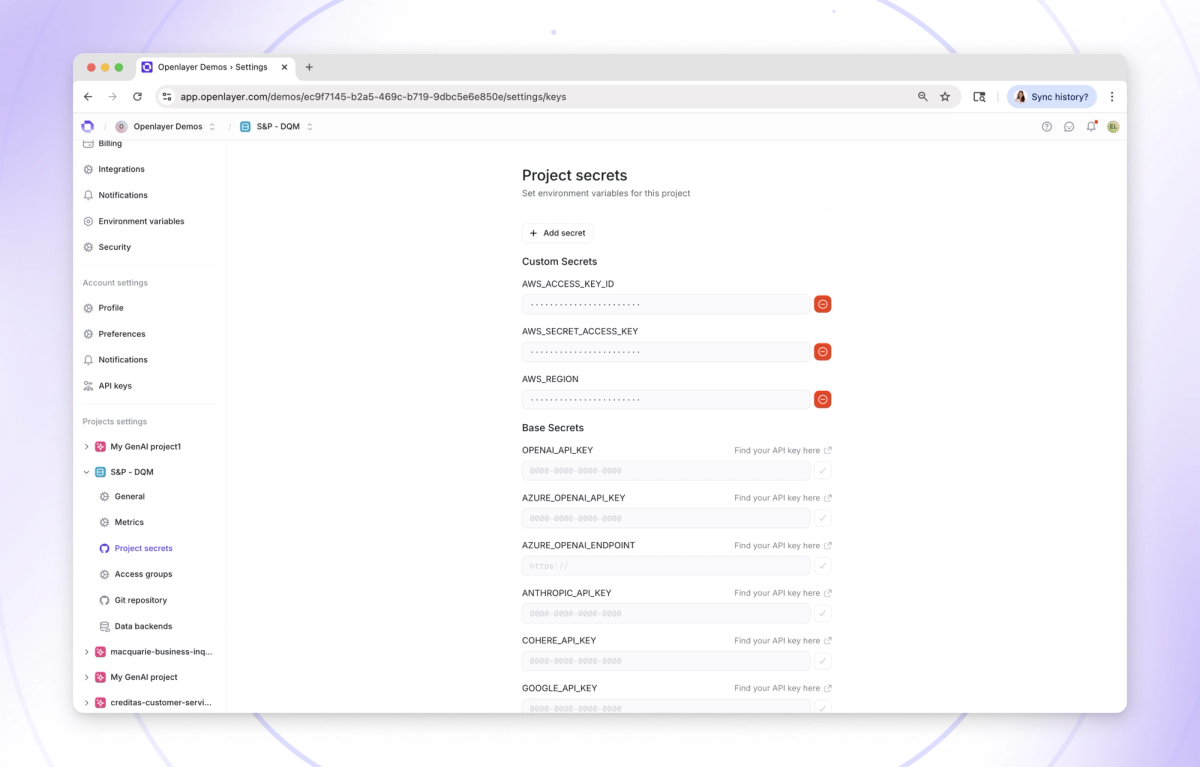This screenshot has height=767, width=1200.
Task: Click the browser address bar URL
Action: point(373,97)
